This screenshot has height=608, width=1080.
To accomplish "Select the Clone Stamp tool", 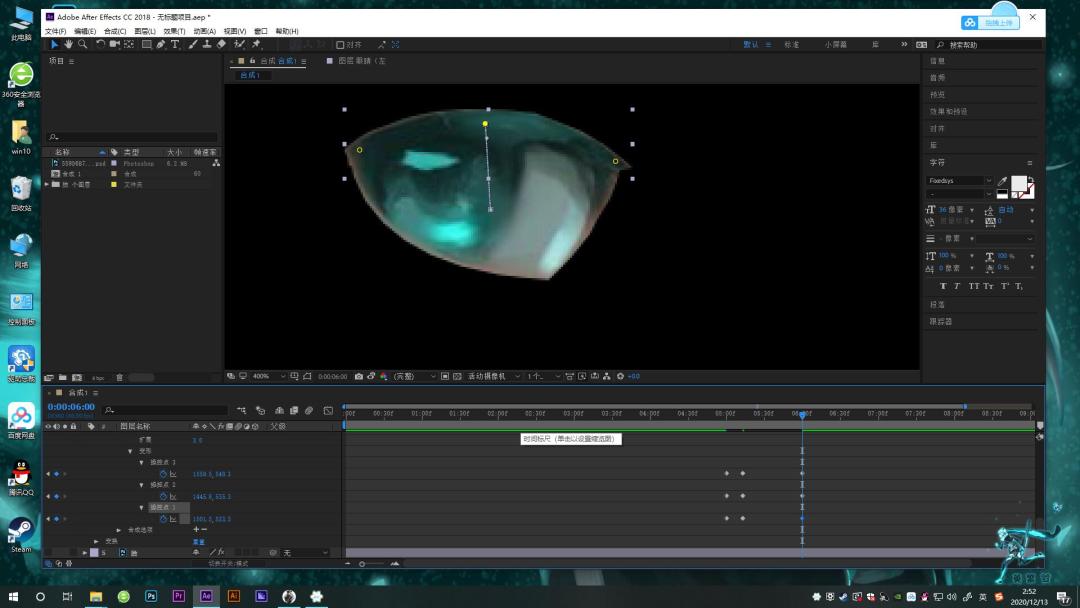I will tap(207, 44).
